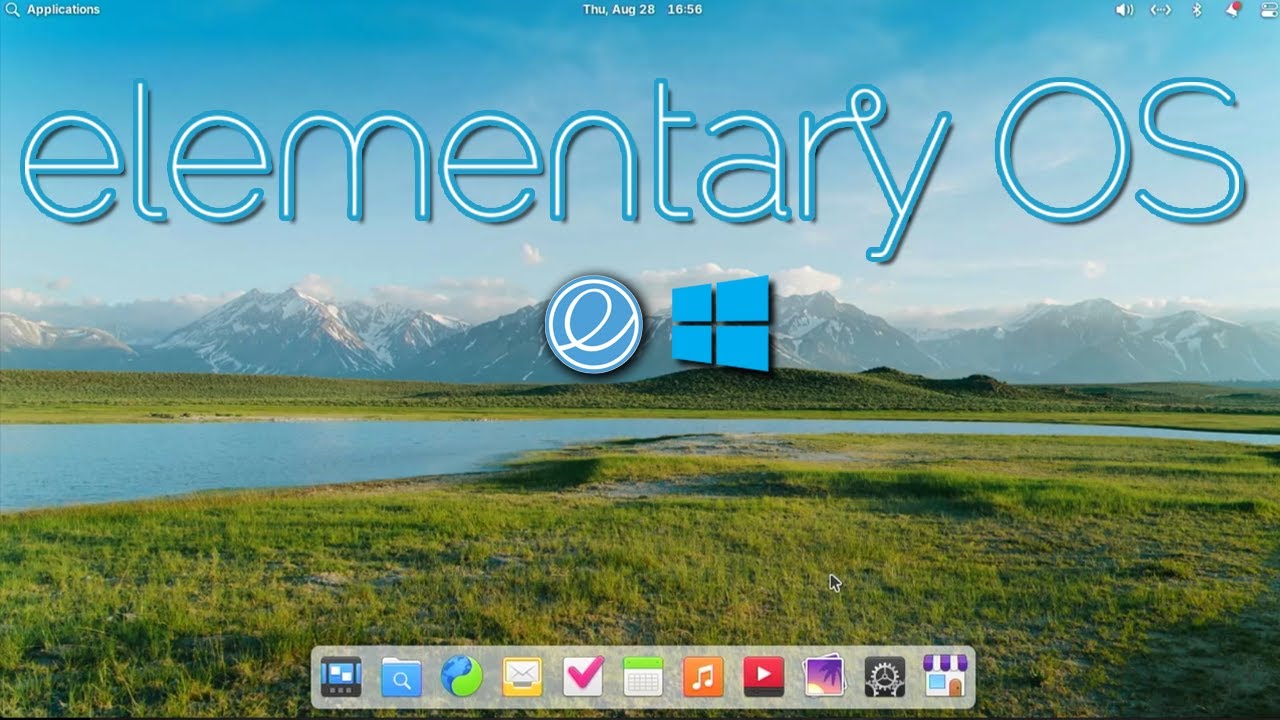Open the notifications bell indicator

(1232, 9)
